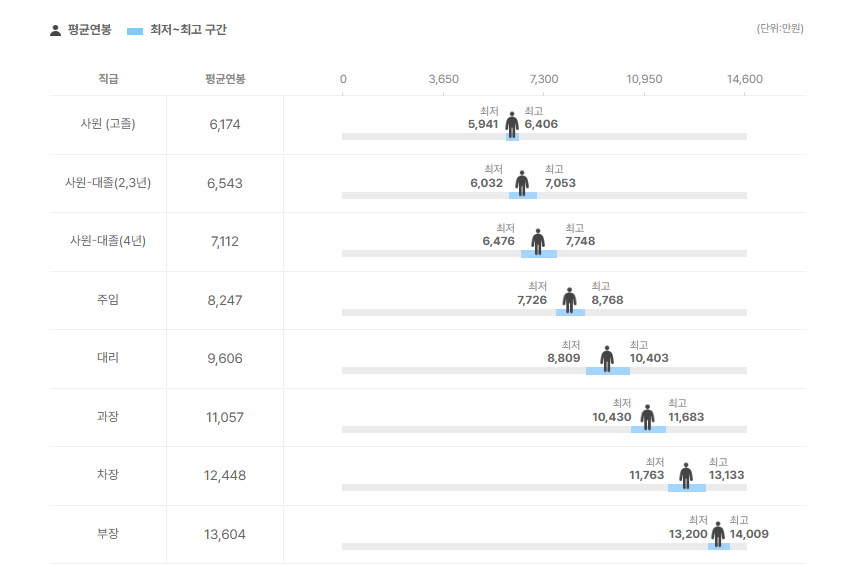Click the 5,941 minimum salary value
This screenshot has width=854, height=577.
click(x=483, y=124)
